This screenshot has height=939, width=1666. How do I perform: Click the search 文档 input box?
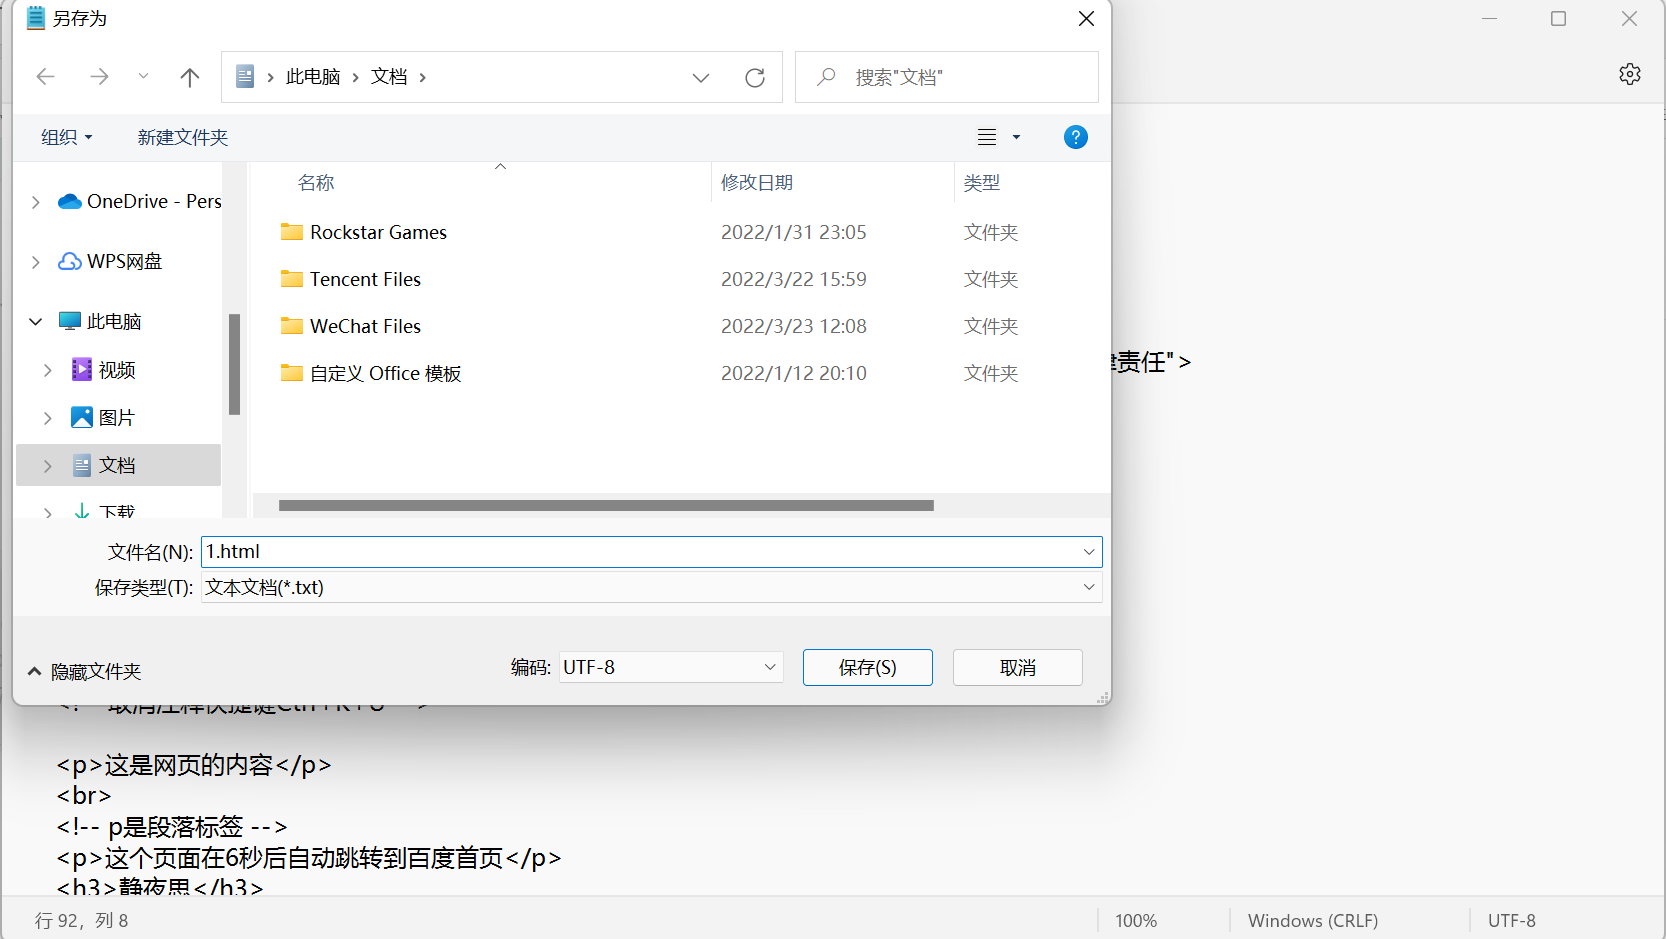click(946, 77)
